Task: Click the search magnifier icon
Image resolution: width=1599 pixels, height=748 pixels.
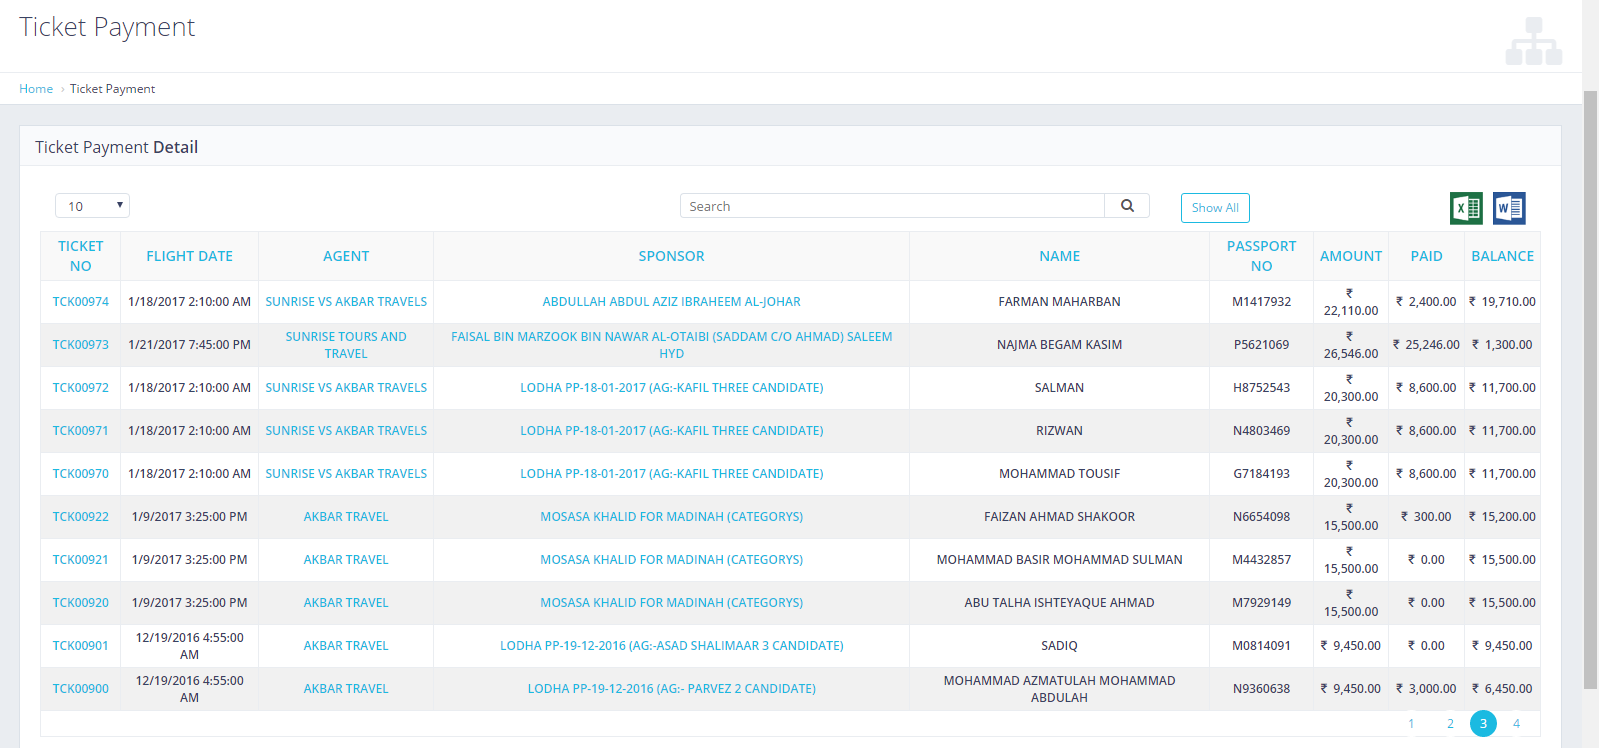Action: [x=1127, y=206]
